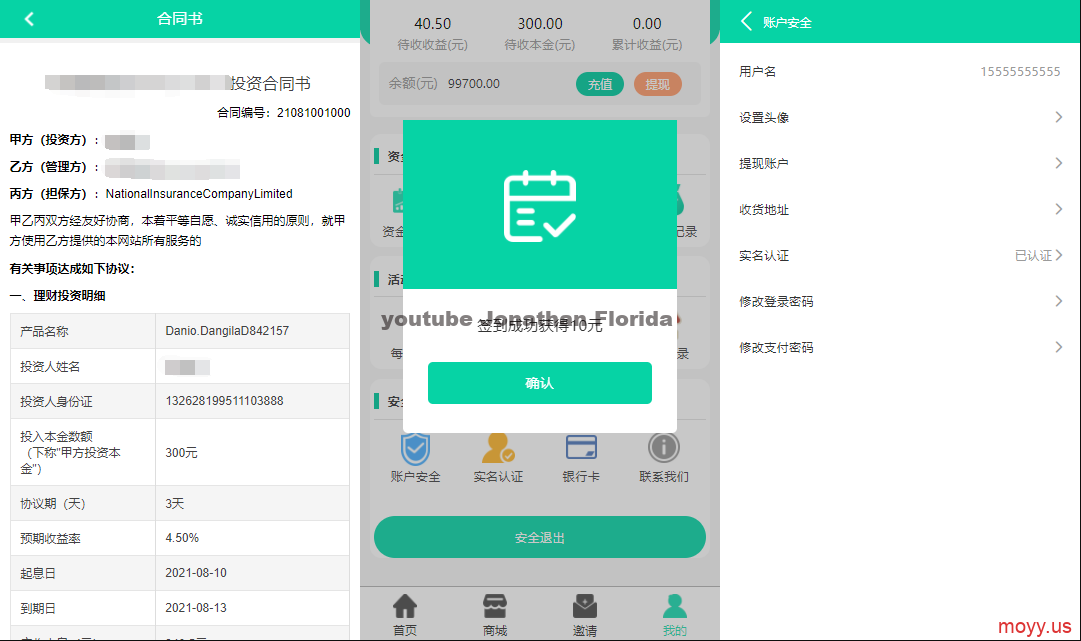Screen dimensions: 1081x641
Task: Click the 4.50% expected yield cell
Action: click(252, 538)
